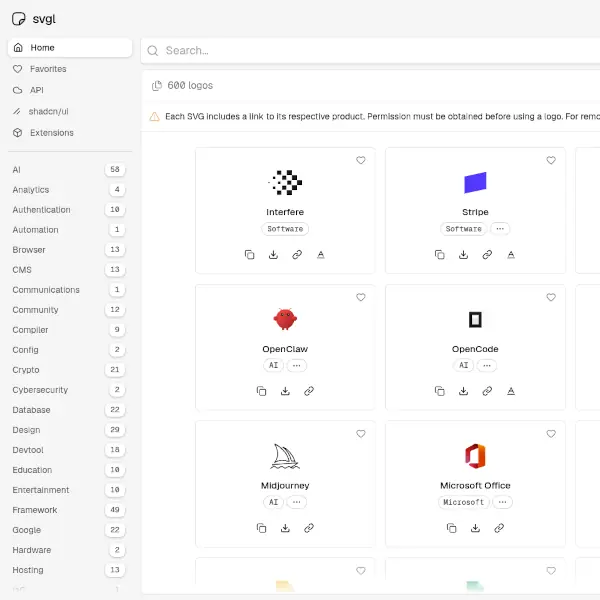Expand more categories on Midjourney card

click(x=297, y=502)
